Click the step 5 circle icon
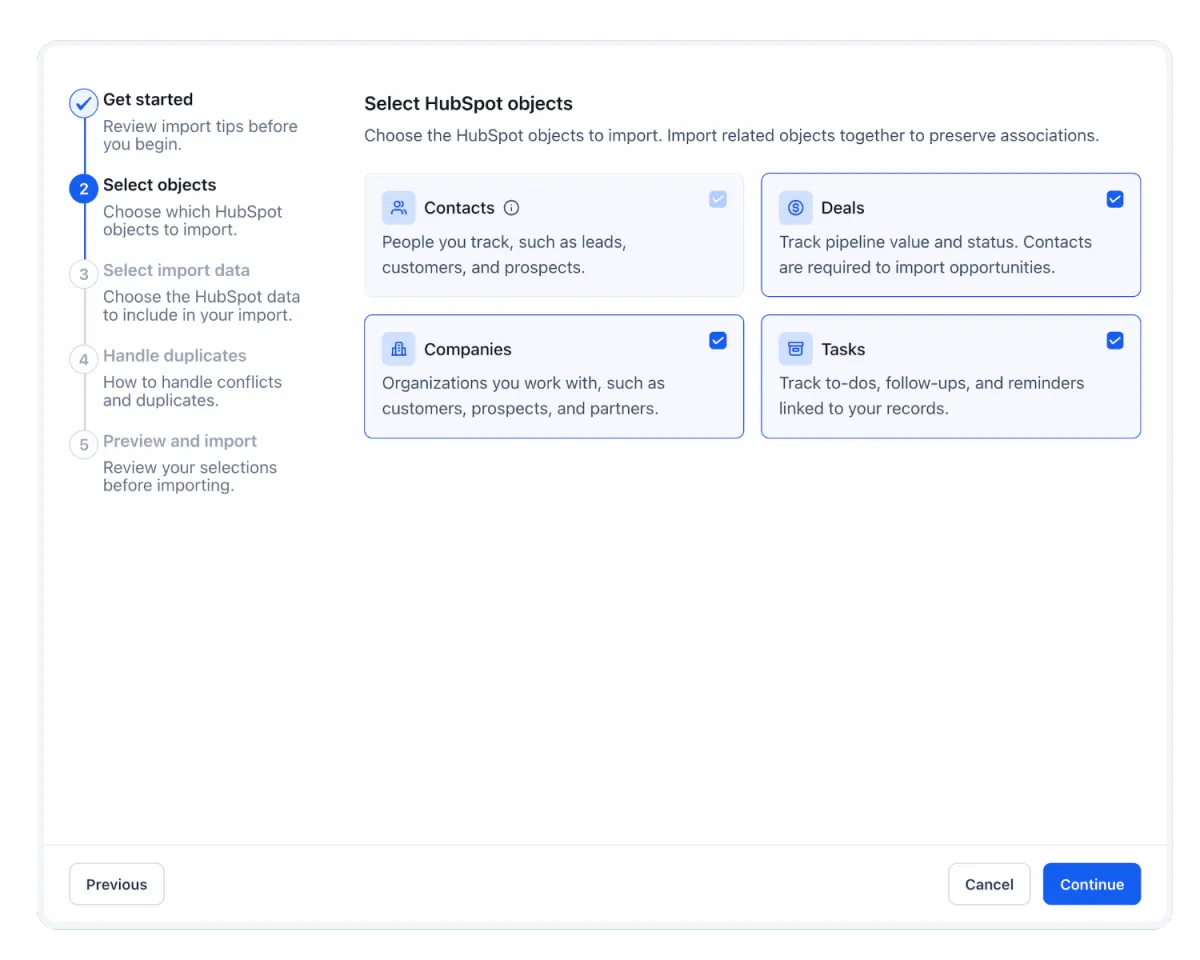Screen dimensions: 1200x960 pyautogui.click(x=84, y=445)
